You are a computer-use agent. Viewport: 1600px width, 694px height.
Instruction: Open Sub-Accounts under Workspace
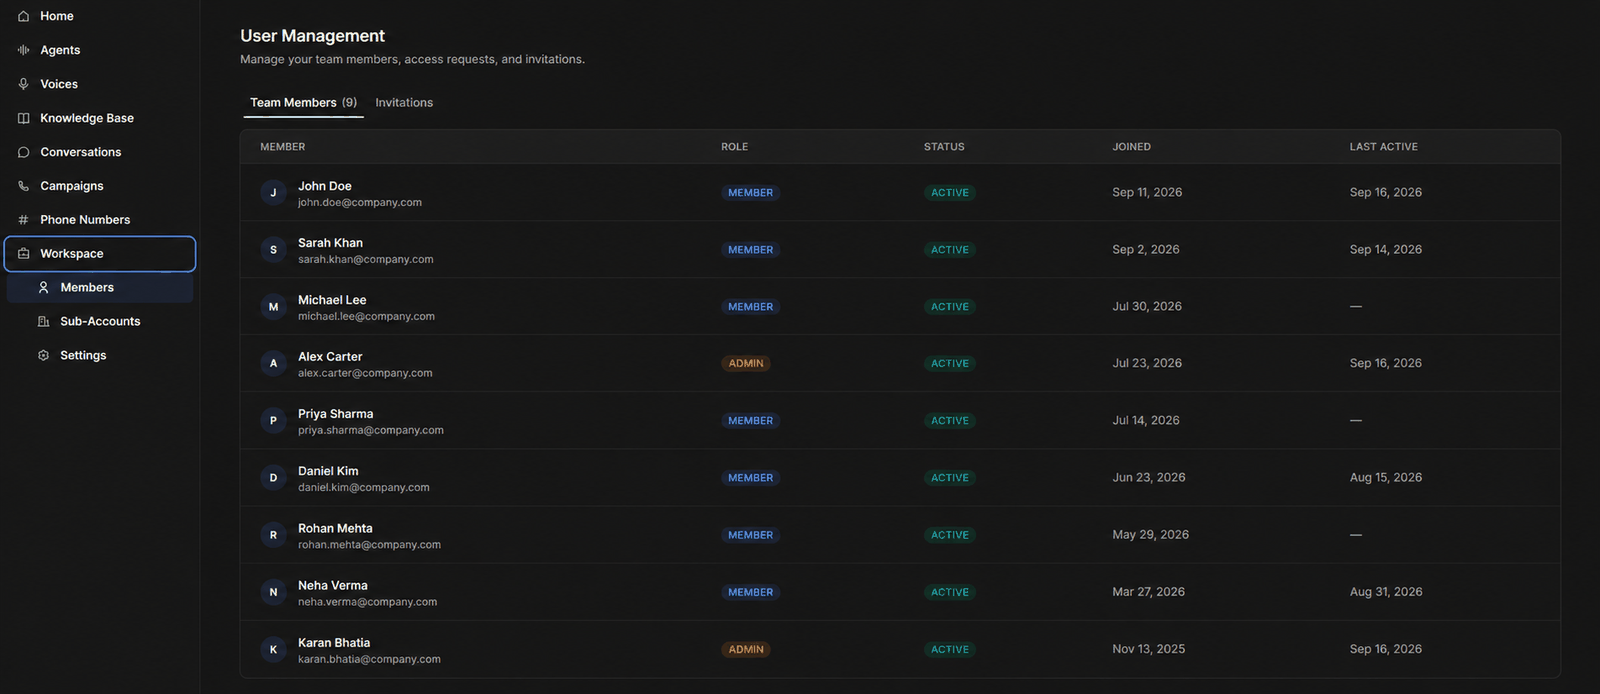[x=100, y=322]
